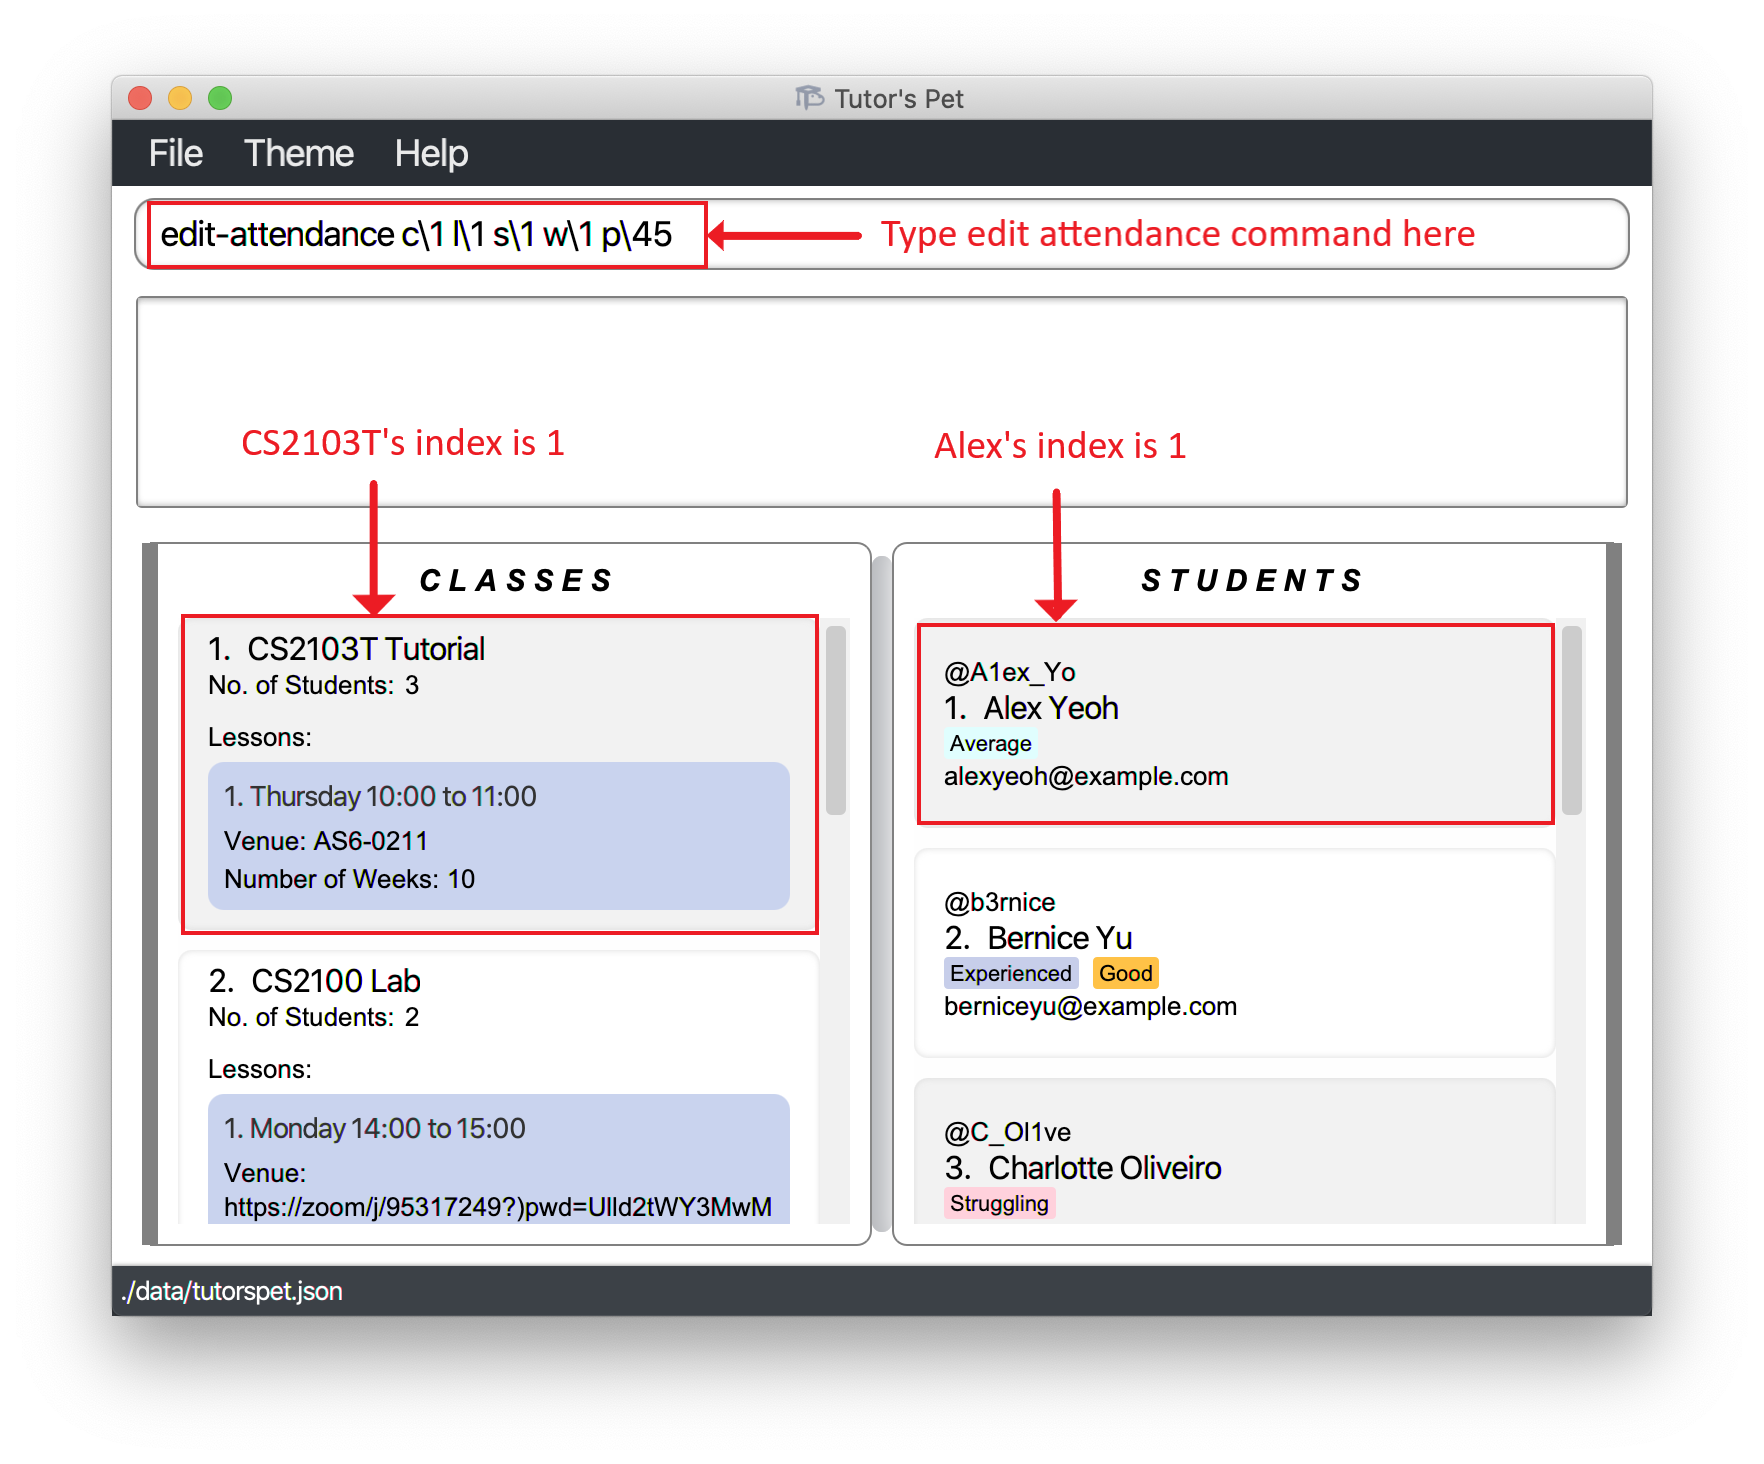Click Venue: AS6-0211 text
This screenshot has width=1764, height=1464.
[x=326, y=841]
